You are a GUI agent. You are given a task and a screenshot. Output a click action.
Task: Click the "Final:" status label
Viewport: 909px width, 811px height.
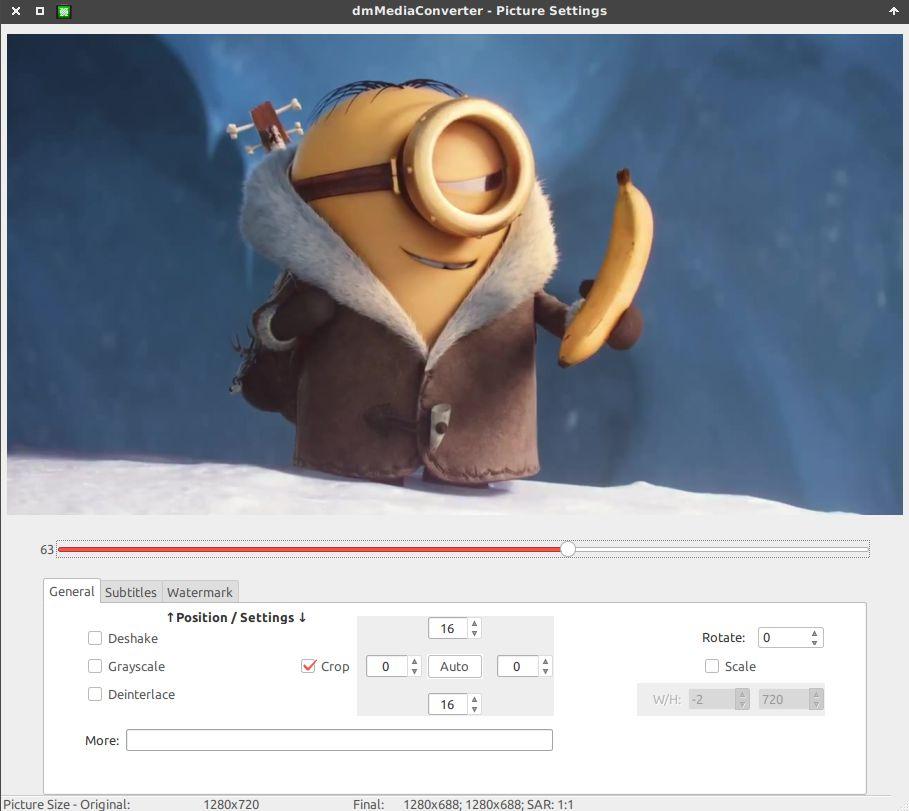(369, 804)
